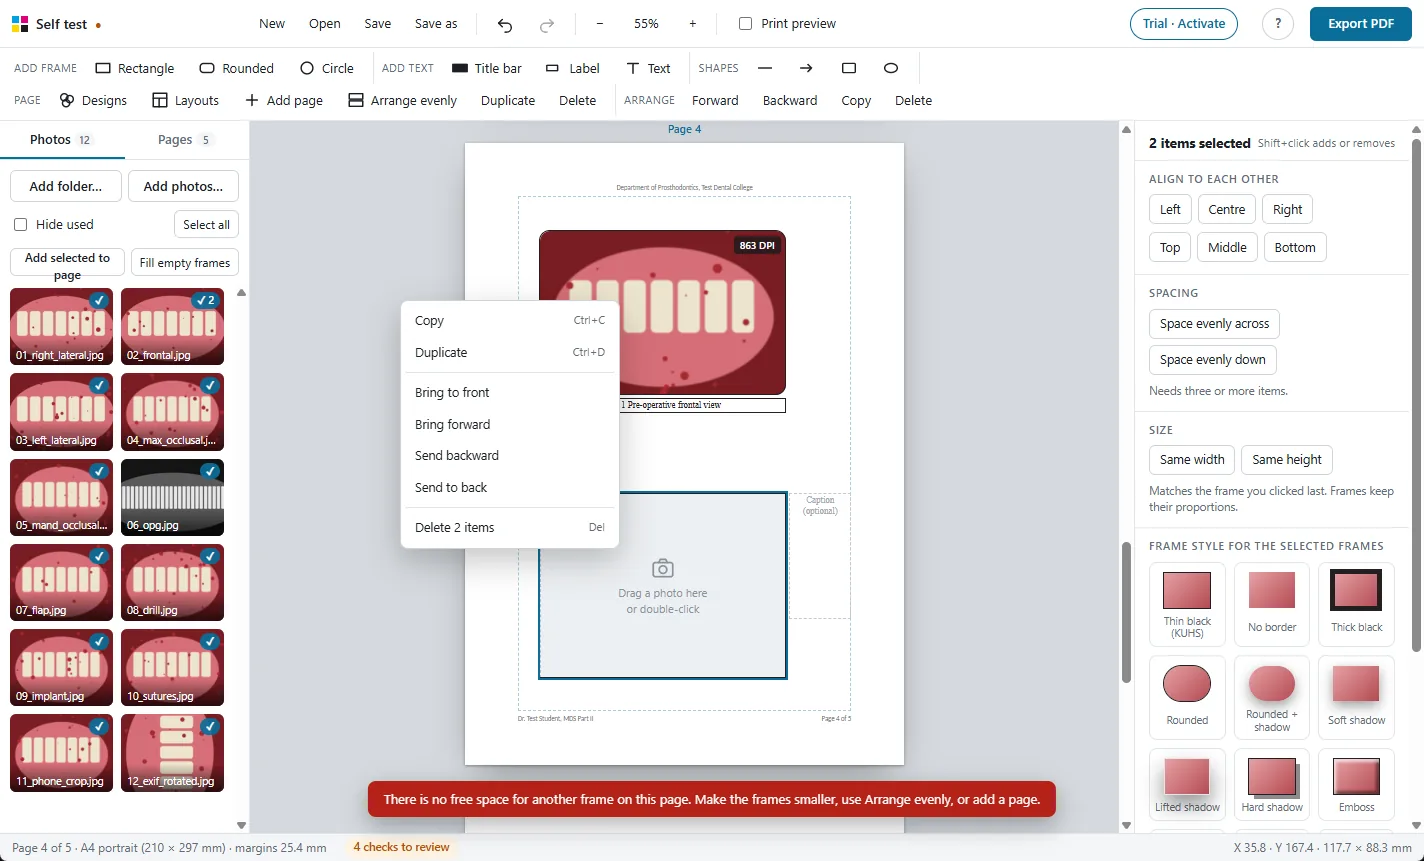1424x861 pixels.
Task: Apply the Thick black frame style
Action: tap(1357, 604)
